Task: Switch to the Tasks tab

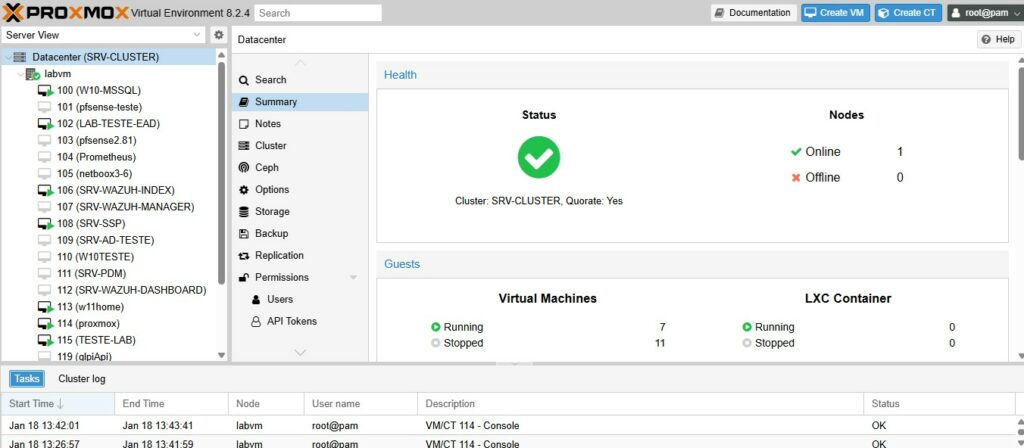Action: click(x=27, y=379)
